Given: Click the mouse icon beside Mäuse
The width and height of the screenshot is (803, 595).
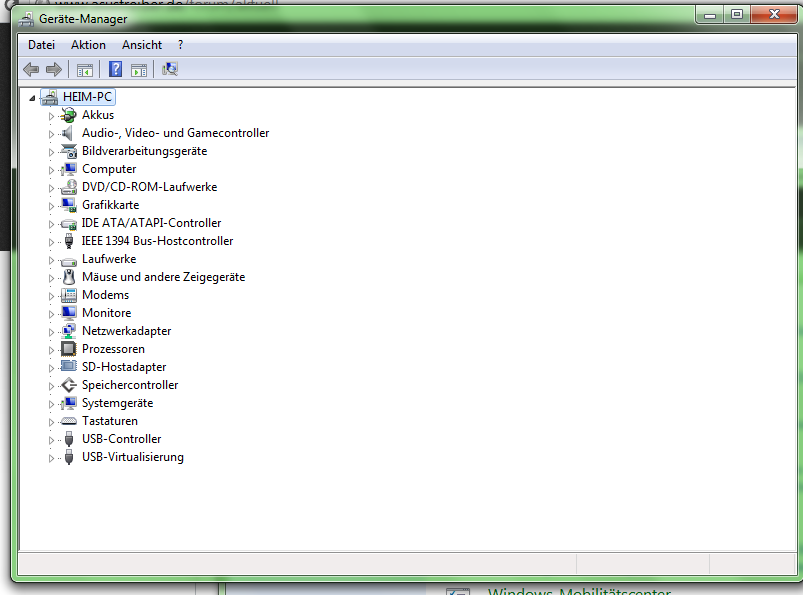Looking at the screenshot, I should point(69,277).
